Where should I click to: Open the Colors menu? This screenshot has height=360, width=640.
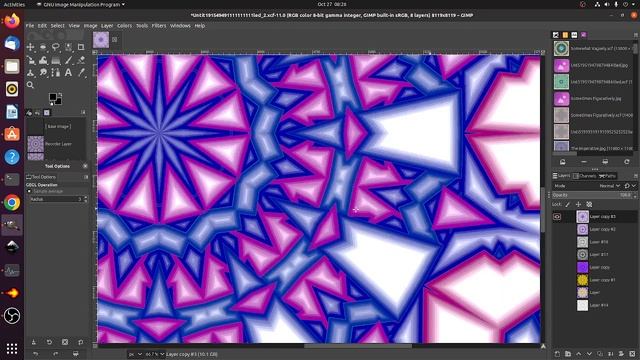pos(124,25)
